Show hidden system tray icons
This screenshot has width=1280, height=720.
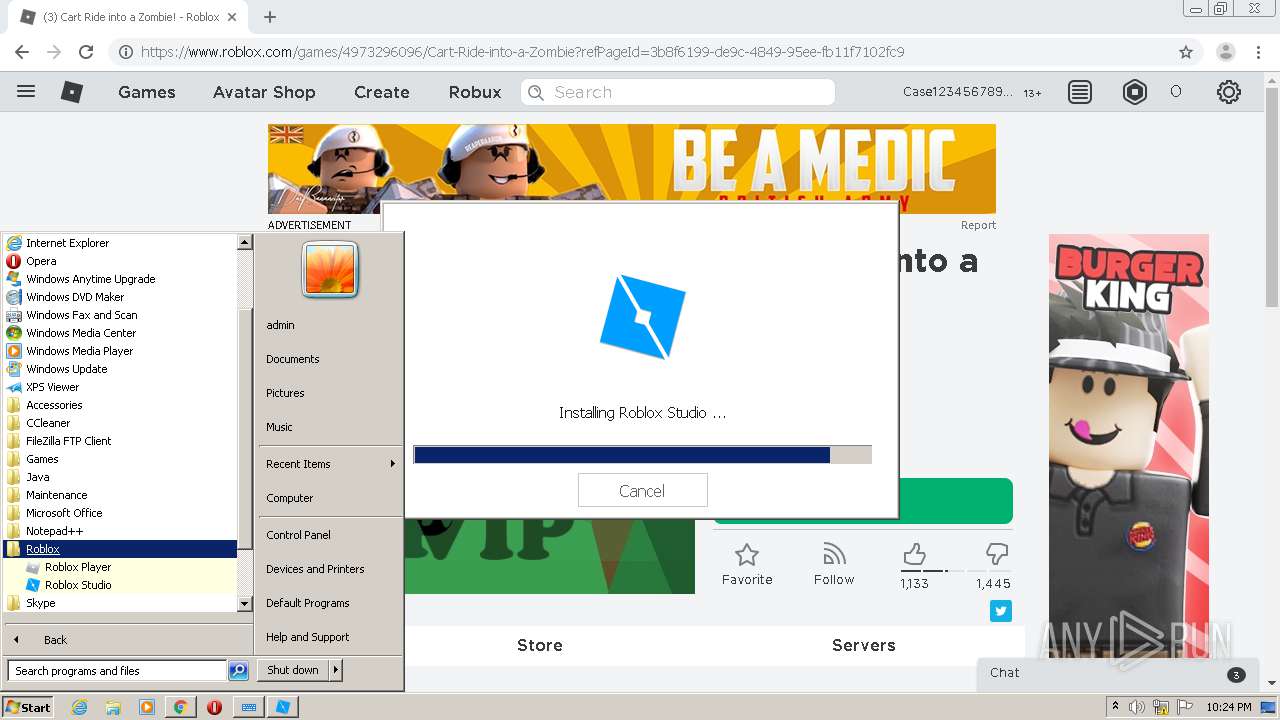[1115, 707]
